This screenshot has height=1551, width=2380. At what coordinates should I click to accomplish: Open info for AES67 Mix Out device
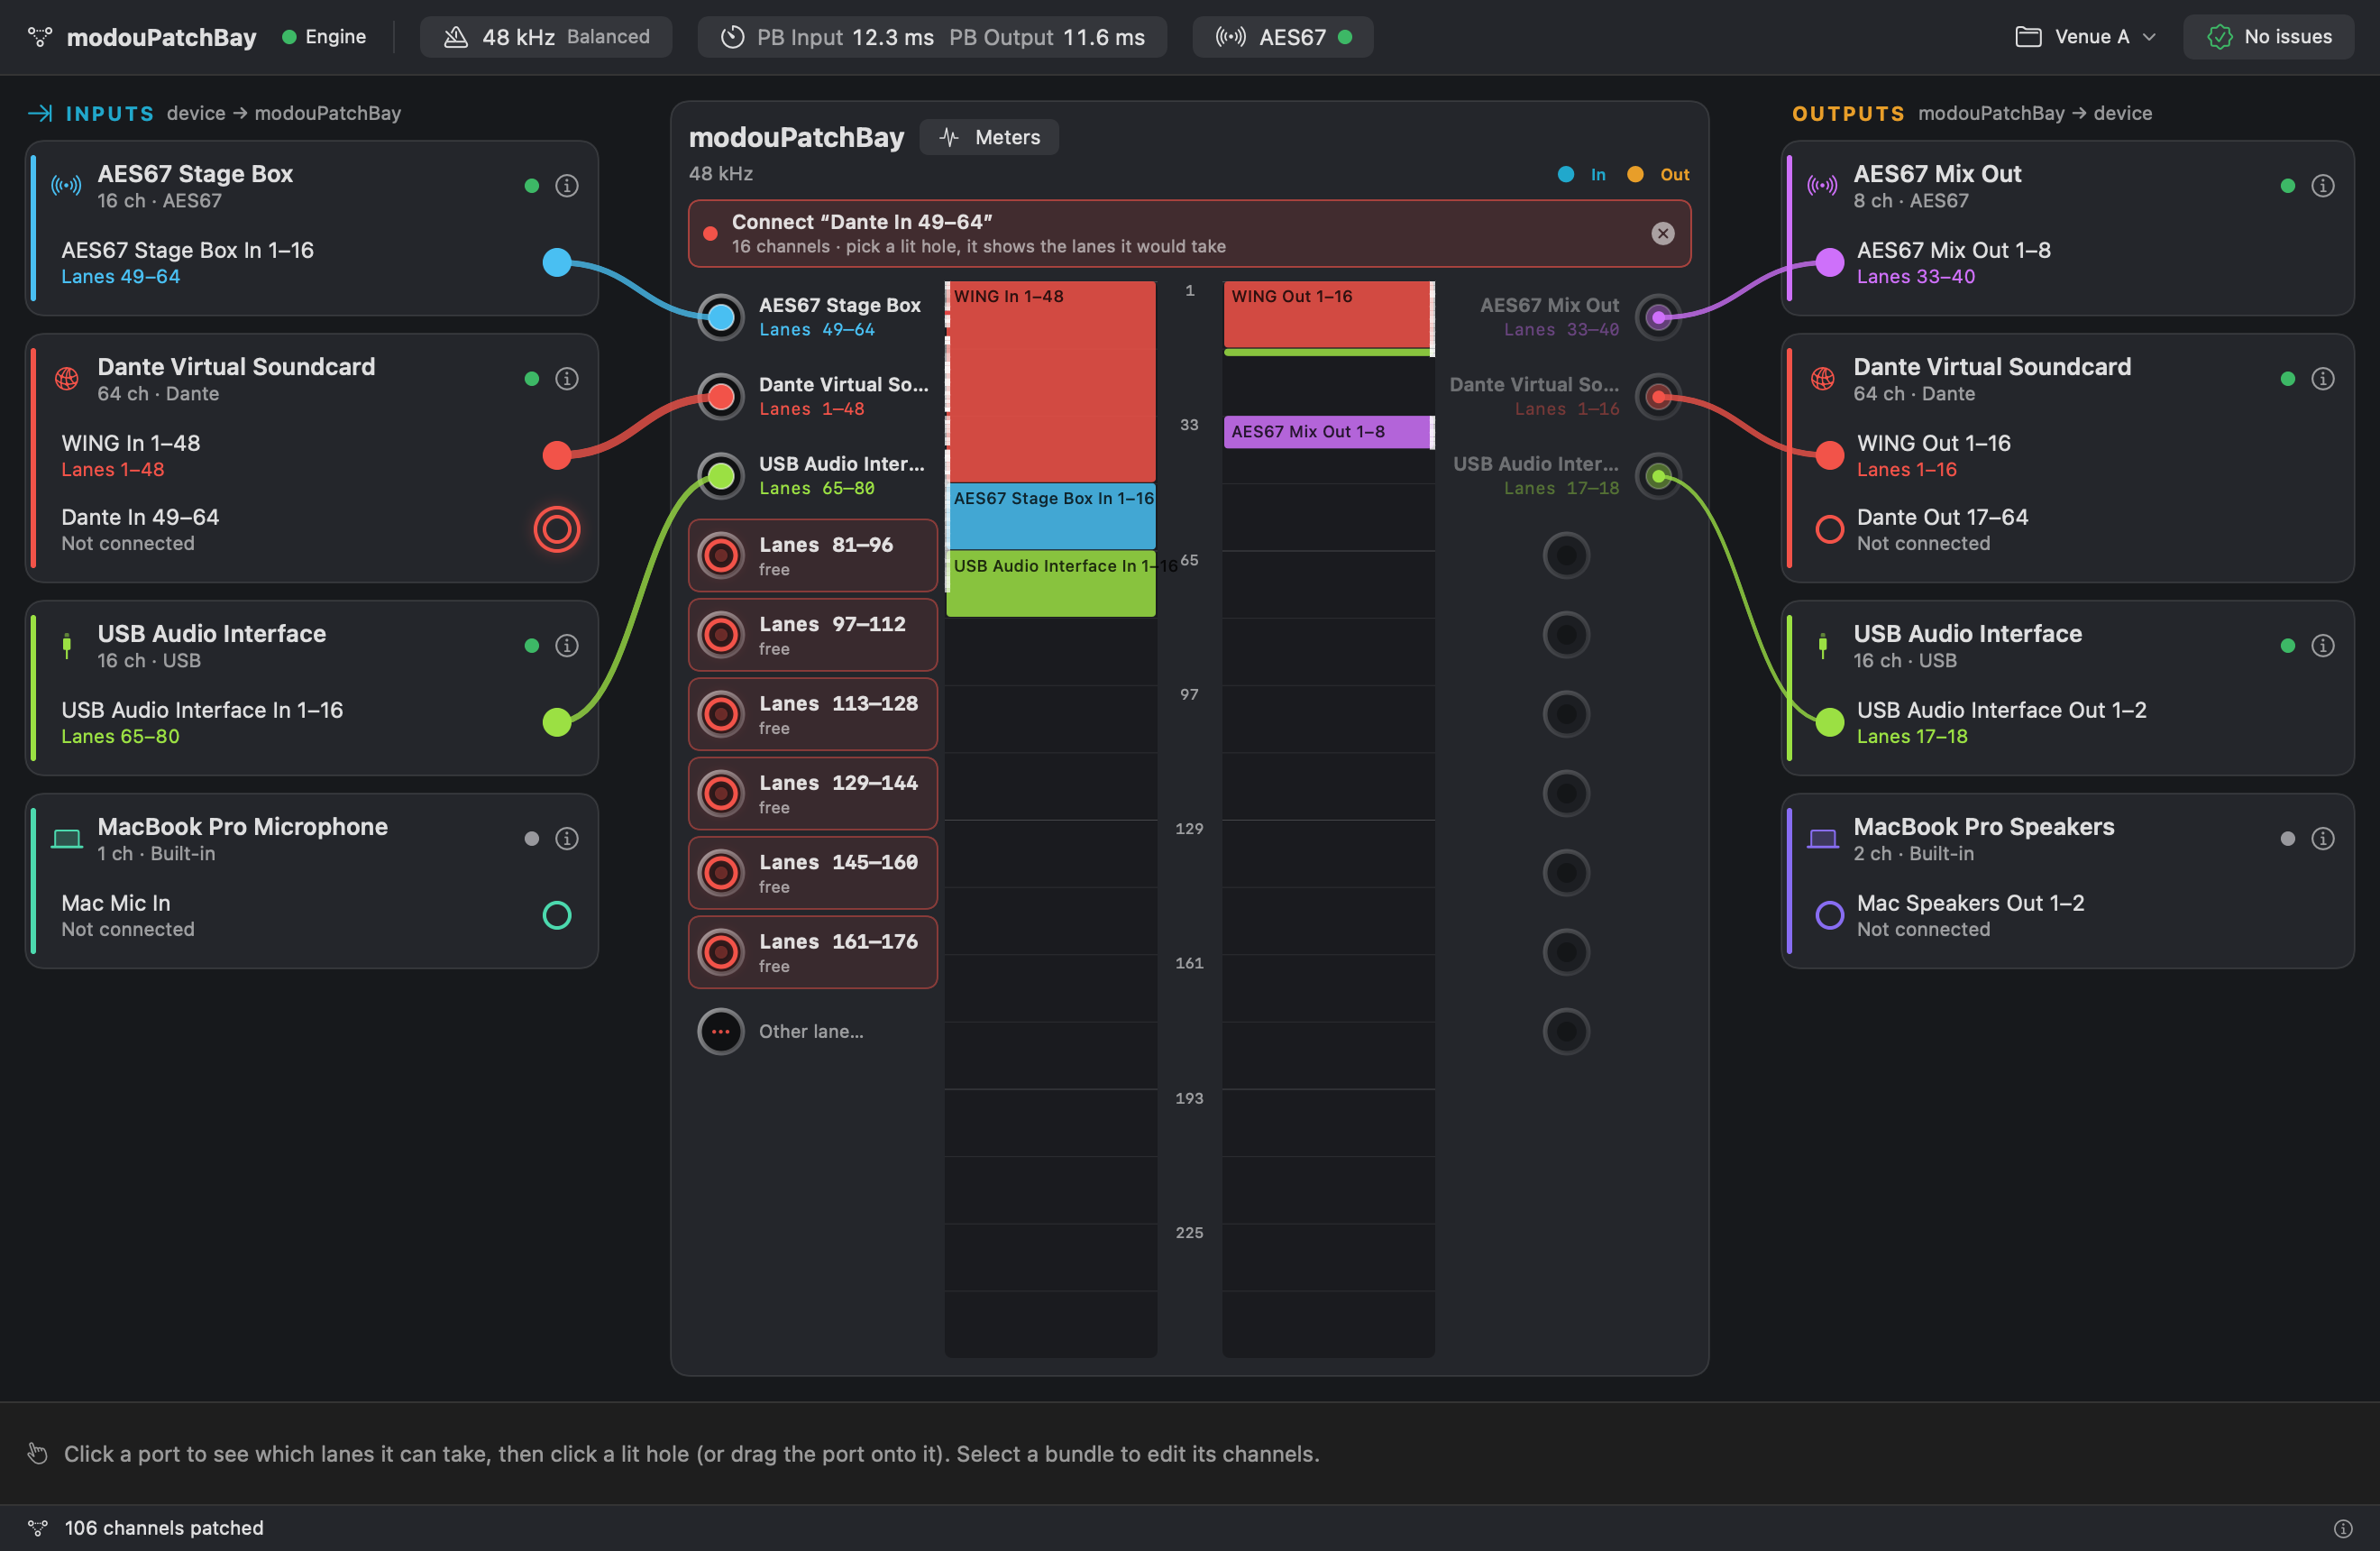2323,186
